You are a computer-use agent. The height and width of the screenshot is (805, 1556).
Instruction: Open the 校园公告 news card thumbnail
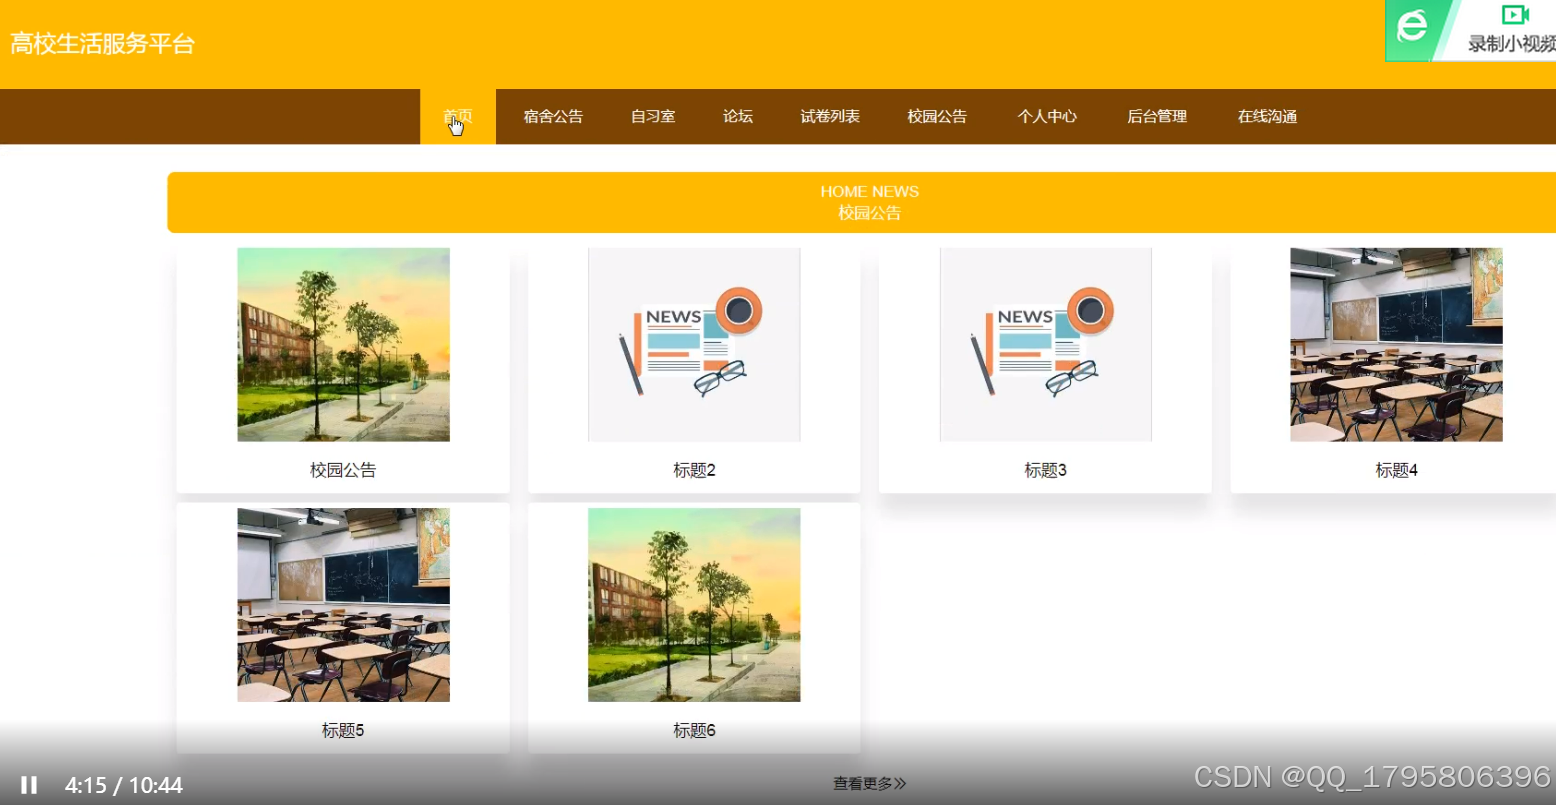[343, 344]
